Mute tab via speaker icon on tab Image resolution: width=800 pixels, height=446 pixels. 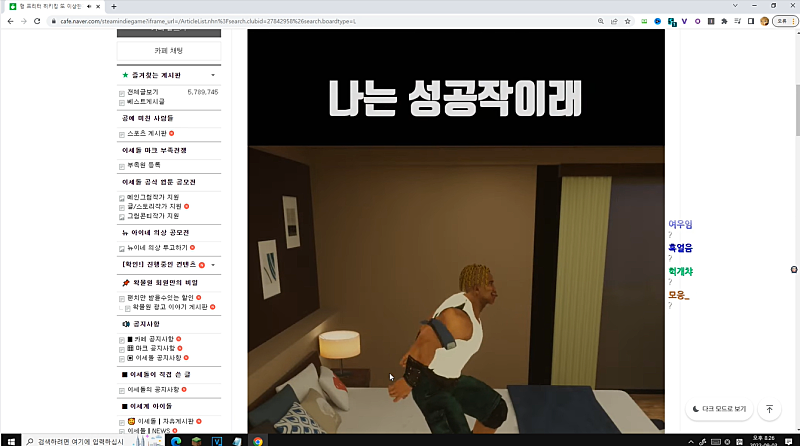pyautogui.click(x=89, y=7)
